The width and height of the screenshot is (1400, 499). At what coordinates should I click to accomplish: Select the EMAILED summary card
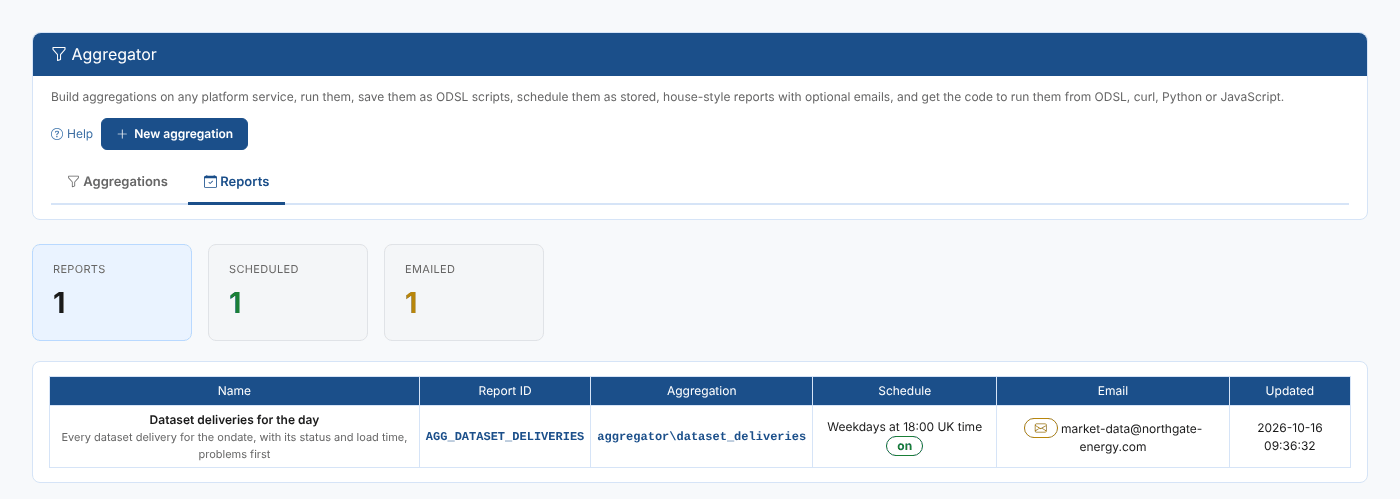464,292
